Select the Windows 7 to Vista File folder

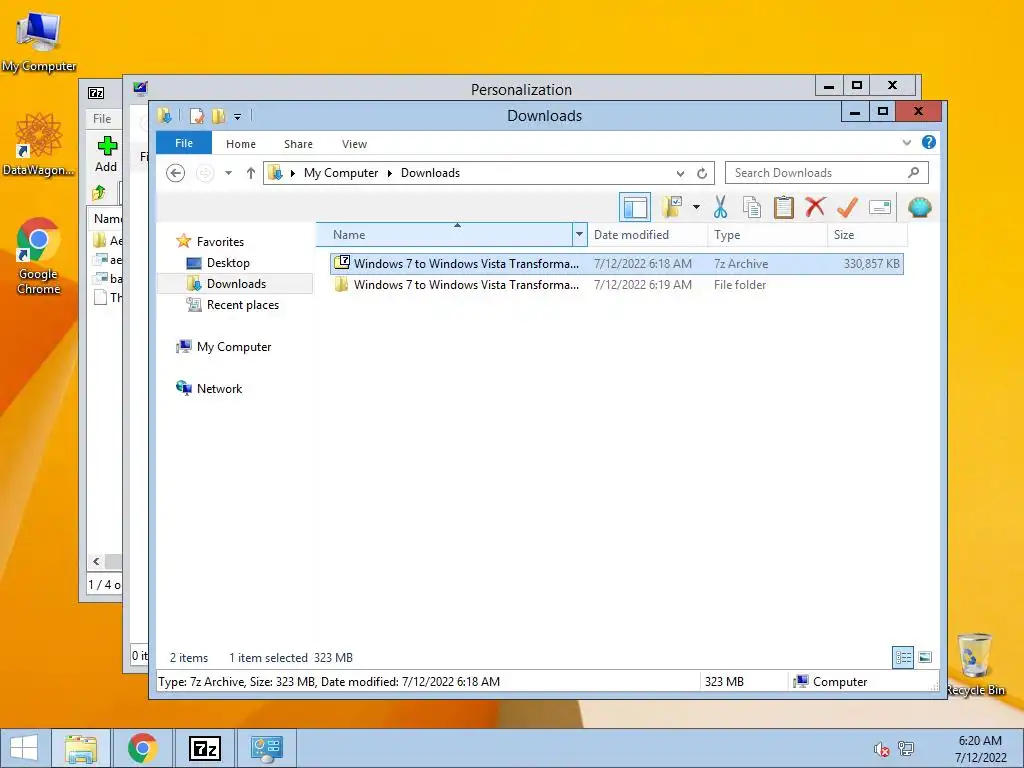616,285
